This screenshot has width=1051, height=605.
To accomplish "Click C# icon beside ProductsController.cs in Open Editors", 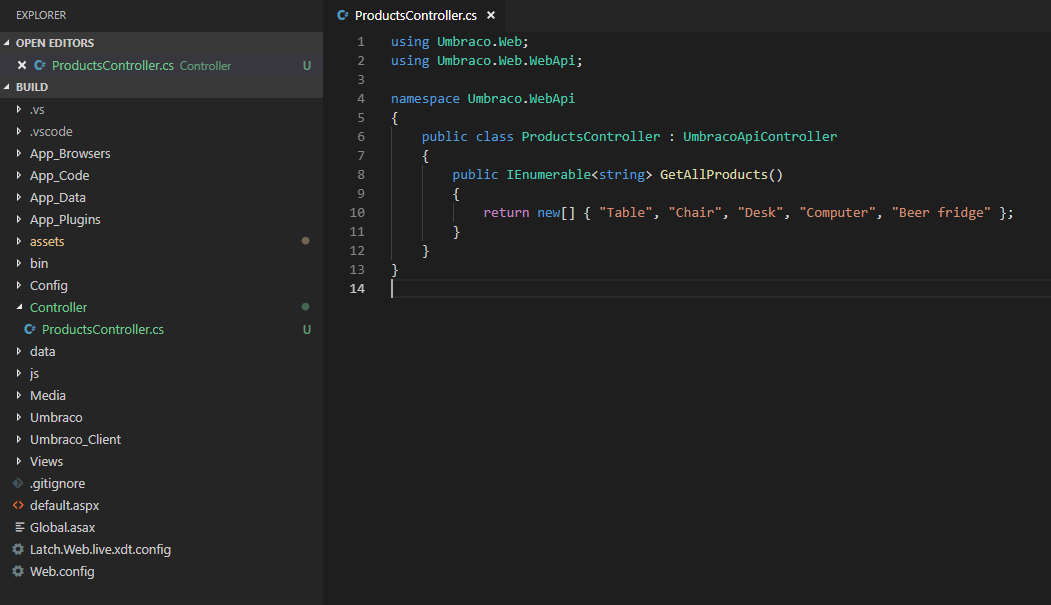I will point(40,65).
